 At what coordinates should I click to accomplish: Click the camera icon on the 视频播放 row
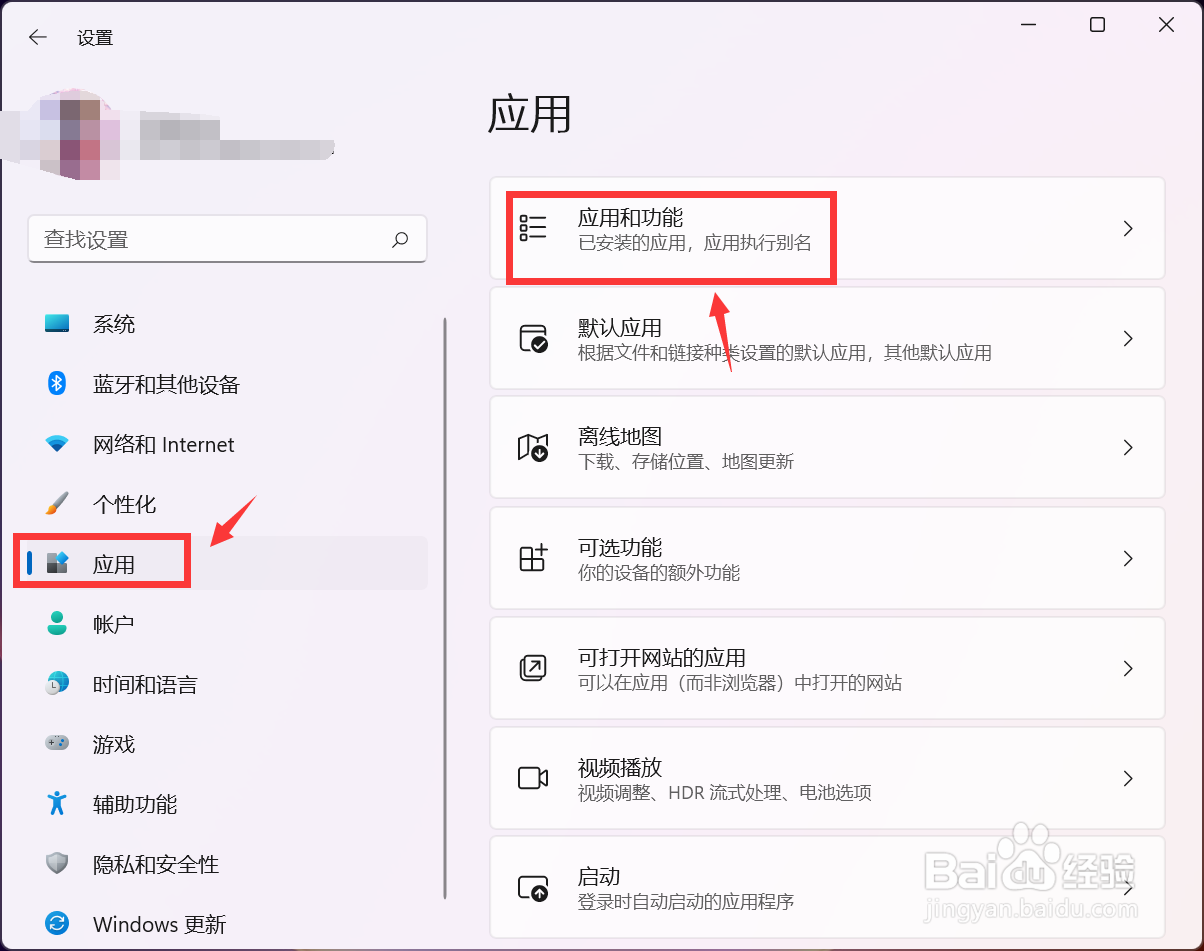(534, 778)
